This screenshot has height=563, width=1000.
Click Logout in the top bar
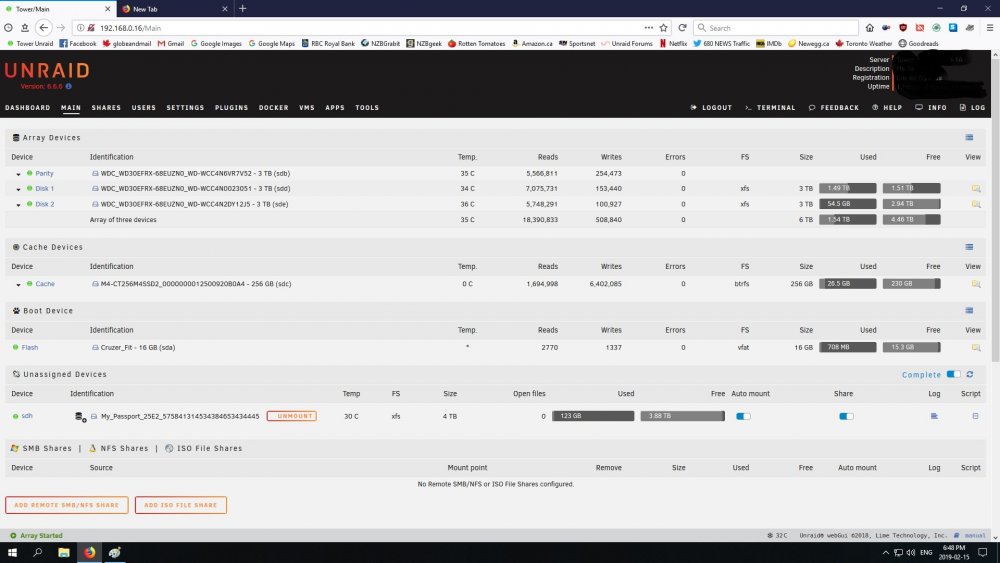(711, 108)
